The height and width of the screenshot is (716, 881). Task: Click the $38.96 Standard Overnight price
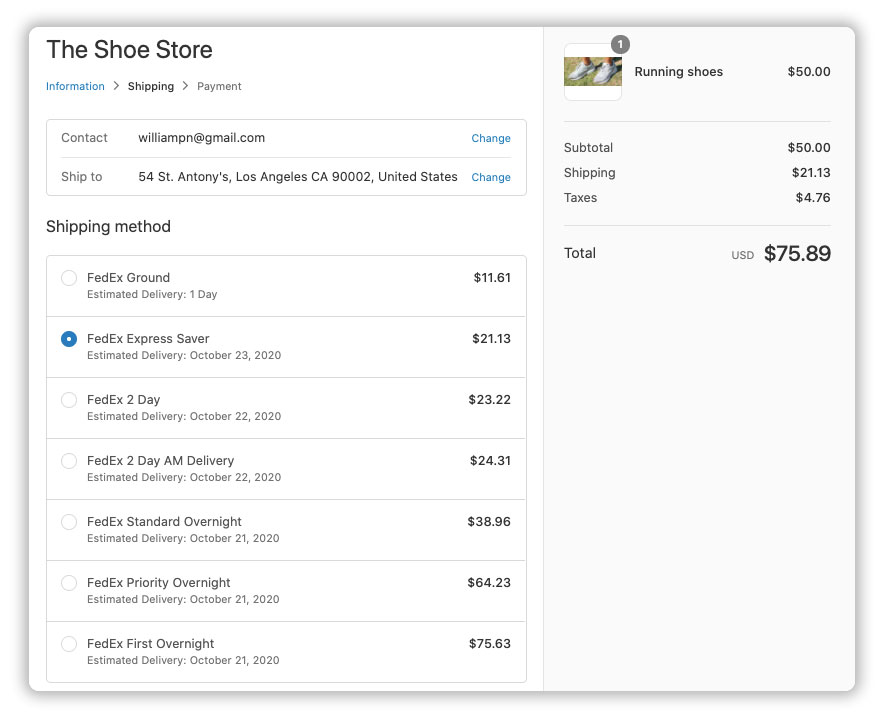[x=489, y=522]
